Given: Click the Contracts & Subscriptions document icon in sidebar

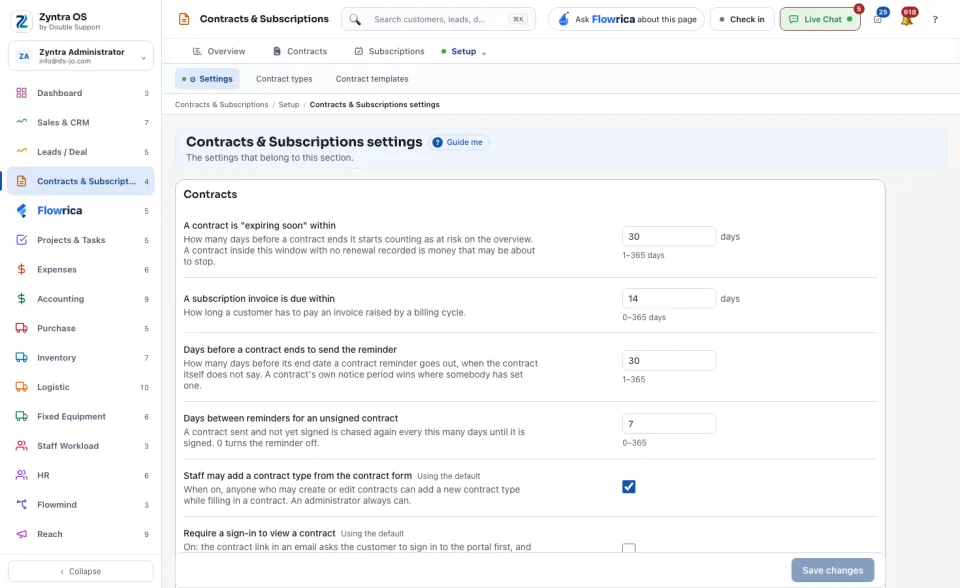Looking at the screenshot, I should point(21,181).
